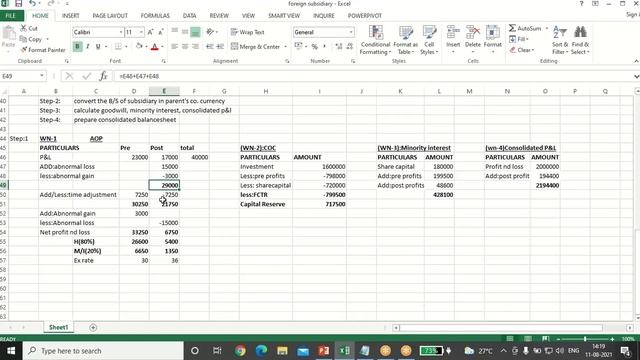Click the Insert cells icon
This screenshot has height=360, width=640.
[453, 33]
